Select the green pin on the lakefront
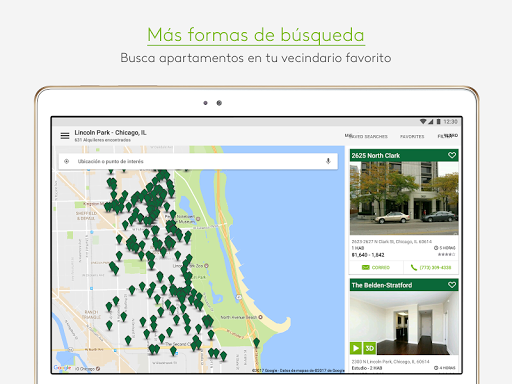The width and height of the screenshot is (512, 384). (x=256, y=343)
